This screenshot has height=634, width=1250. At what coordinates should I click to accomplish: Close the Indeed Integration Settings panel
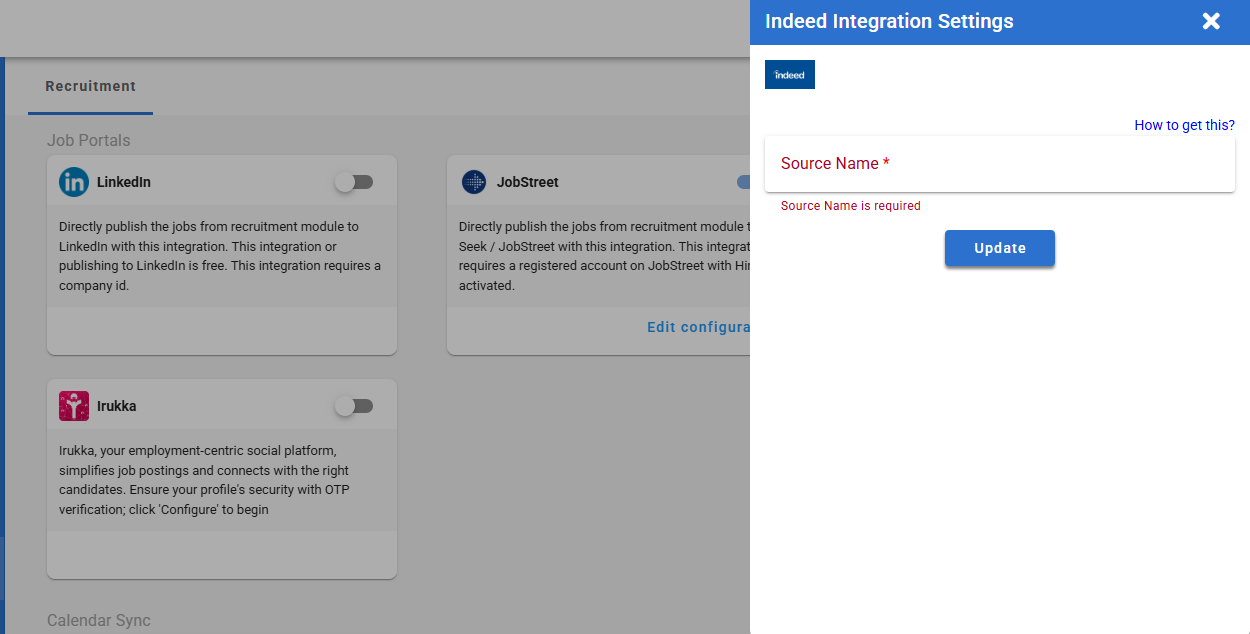pos(1211,21)
